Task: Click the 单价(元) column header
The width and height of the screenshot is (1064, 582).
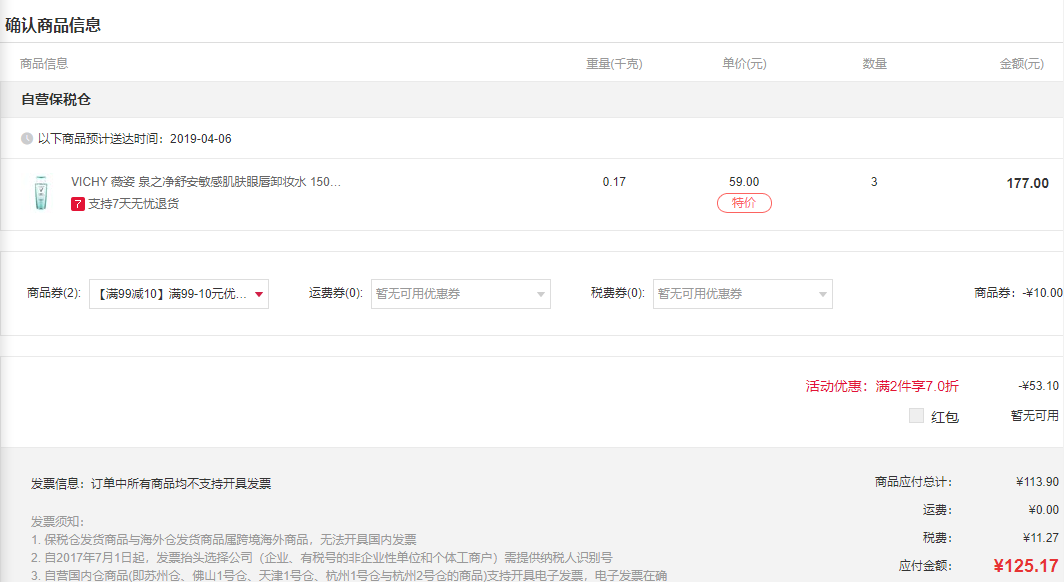Action: [744, 64]
